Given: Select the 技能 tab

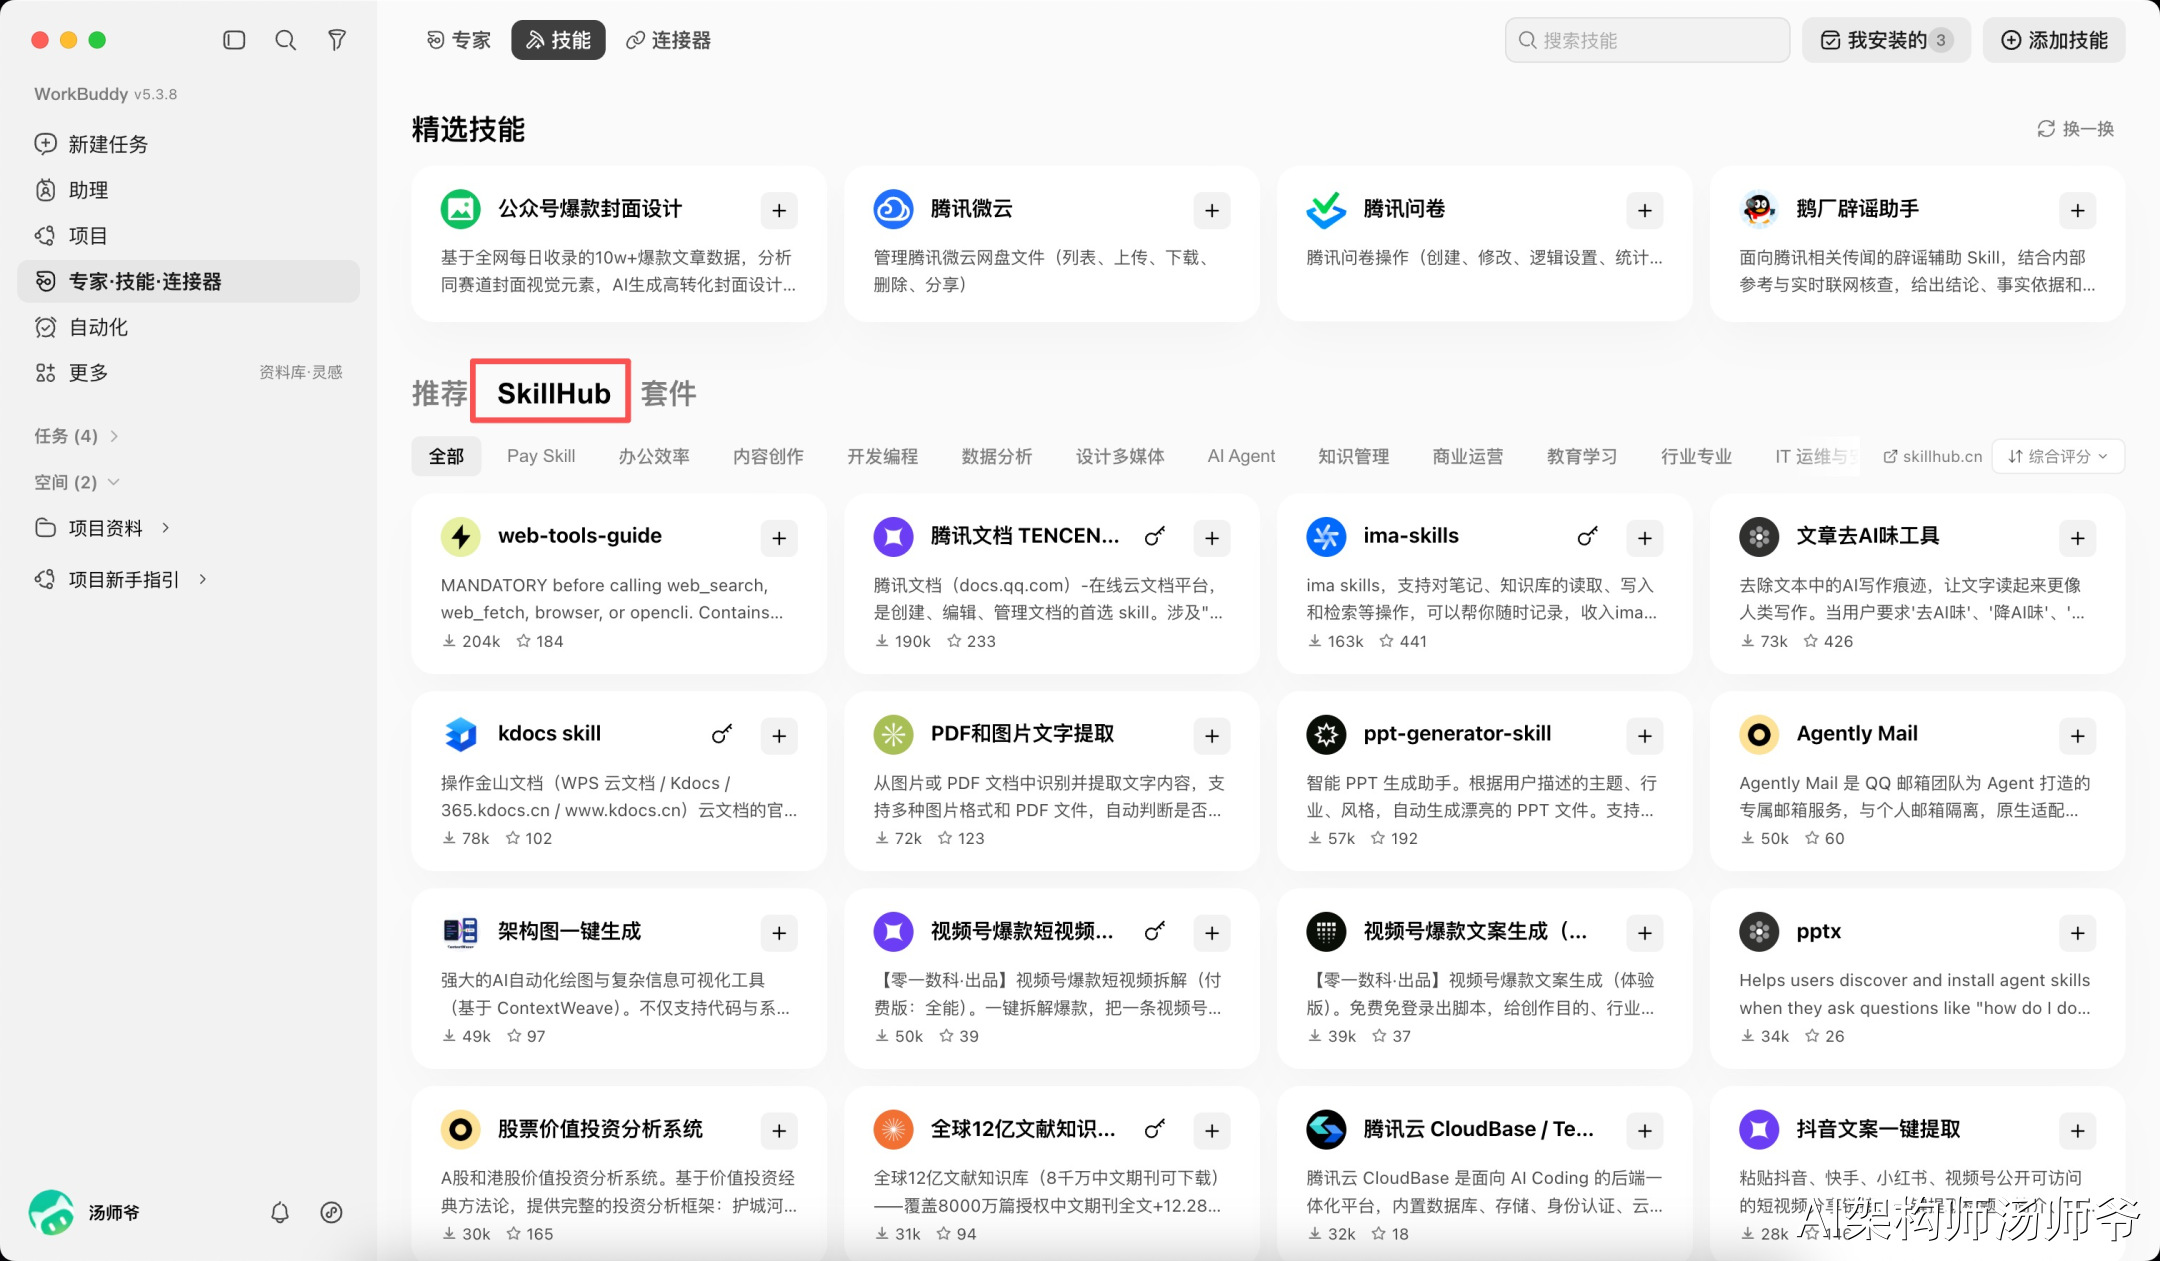Looking at the screenshot, I should (558, 40).
